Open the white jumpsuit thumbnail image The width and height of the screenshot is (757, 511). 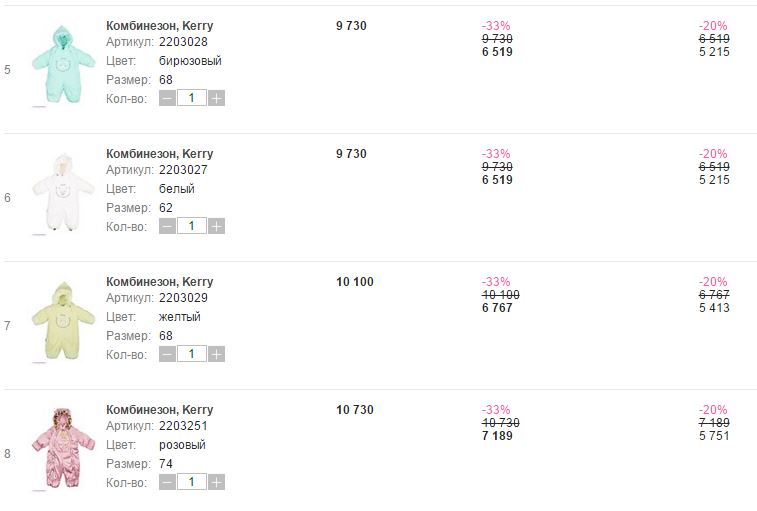click(x=63, y=192)
